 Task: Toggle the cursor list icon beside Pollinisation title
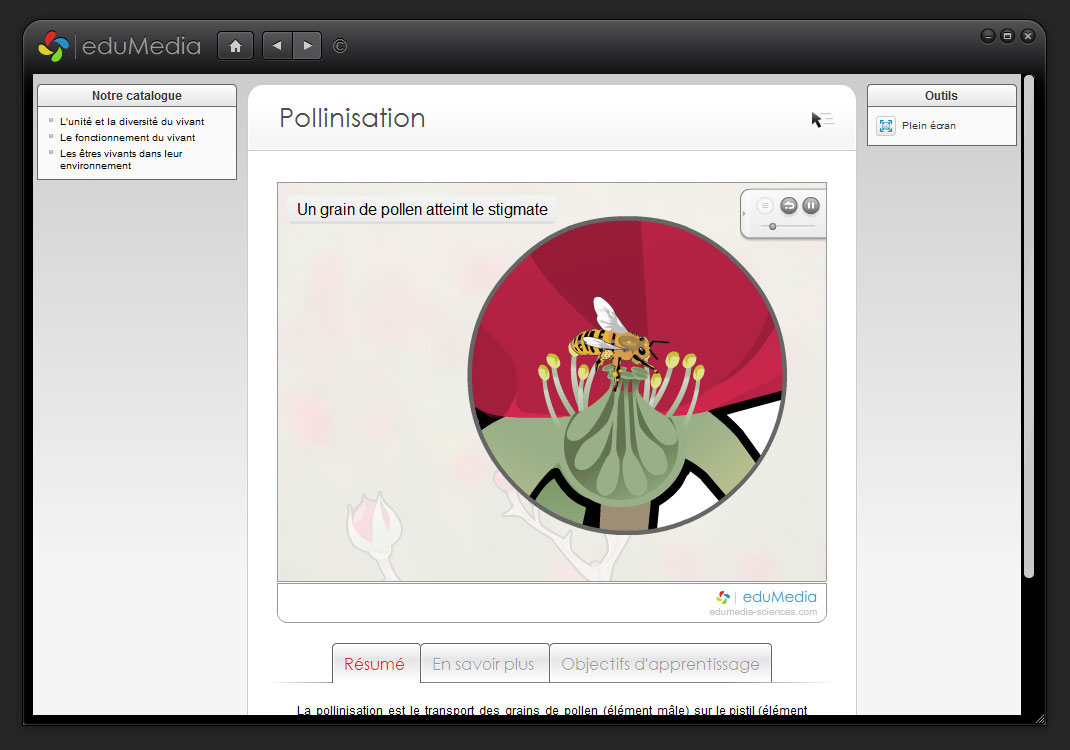click(x=822, y=120)
